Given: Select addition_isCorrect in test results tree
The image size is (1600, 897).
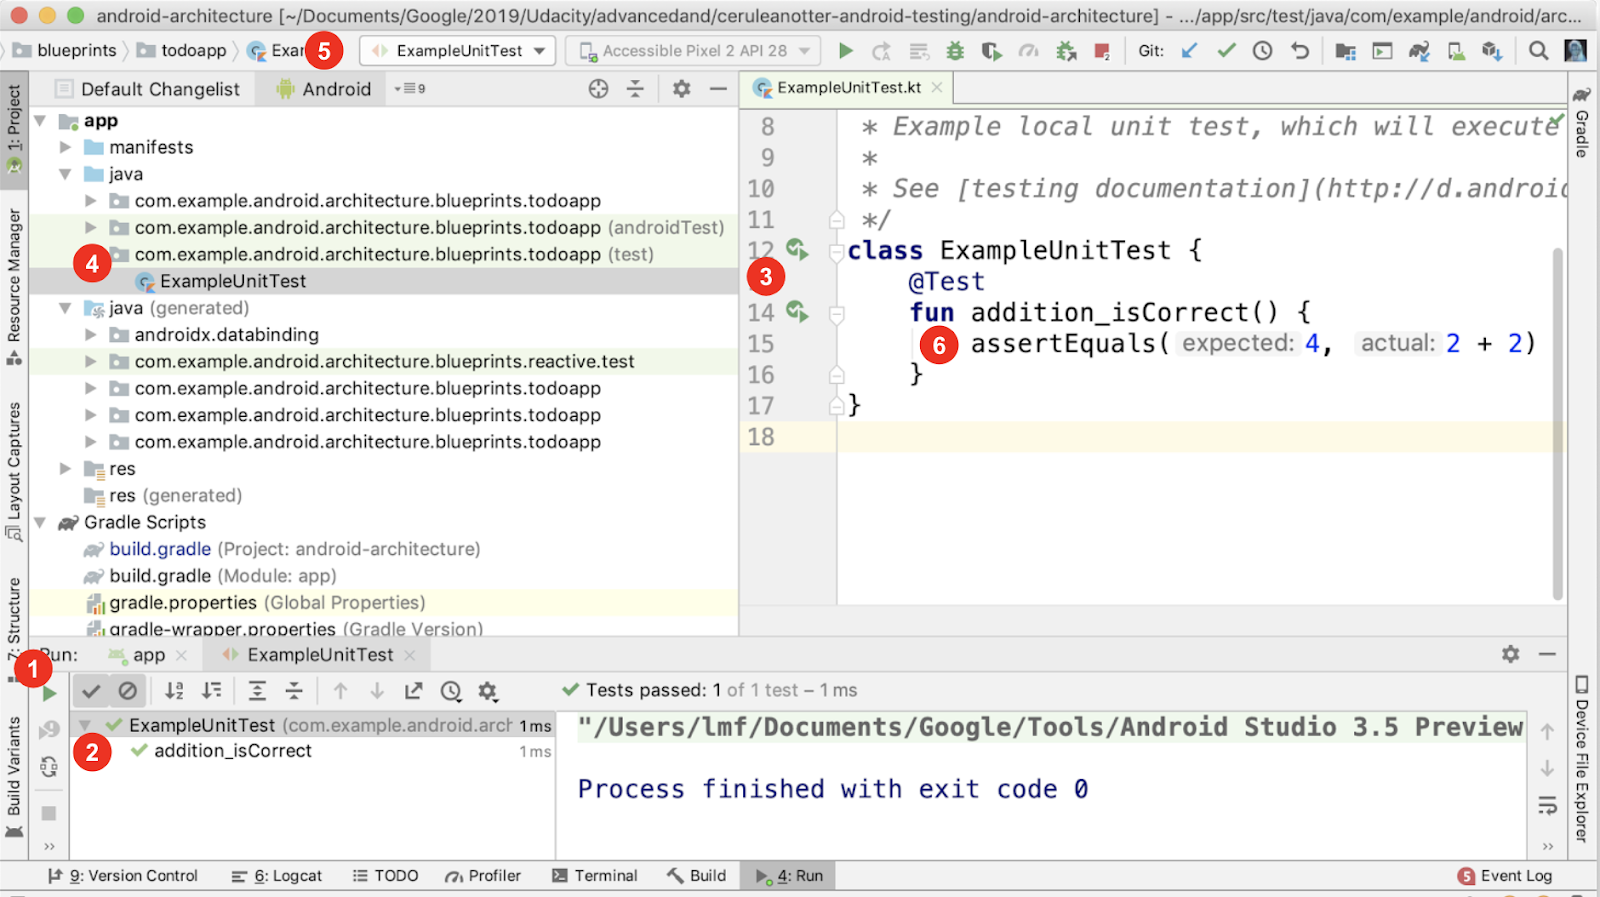Looking at the screenshot, I should click(x=232, y=751).
